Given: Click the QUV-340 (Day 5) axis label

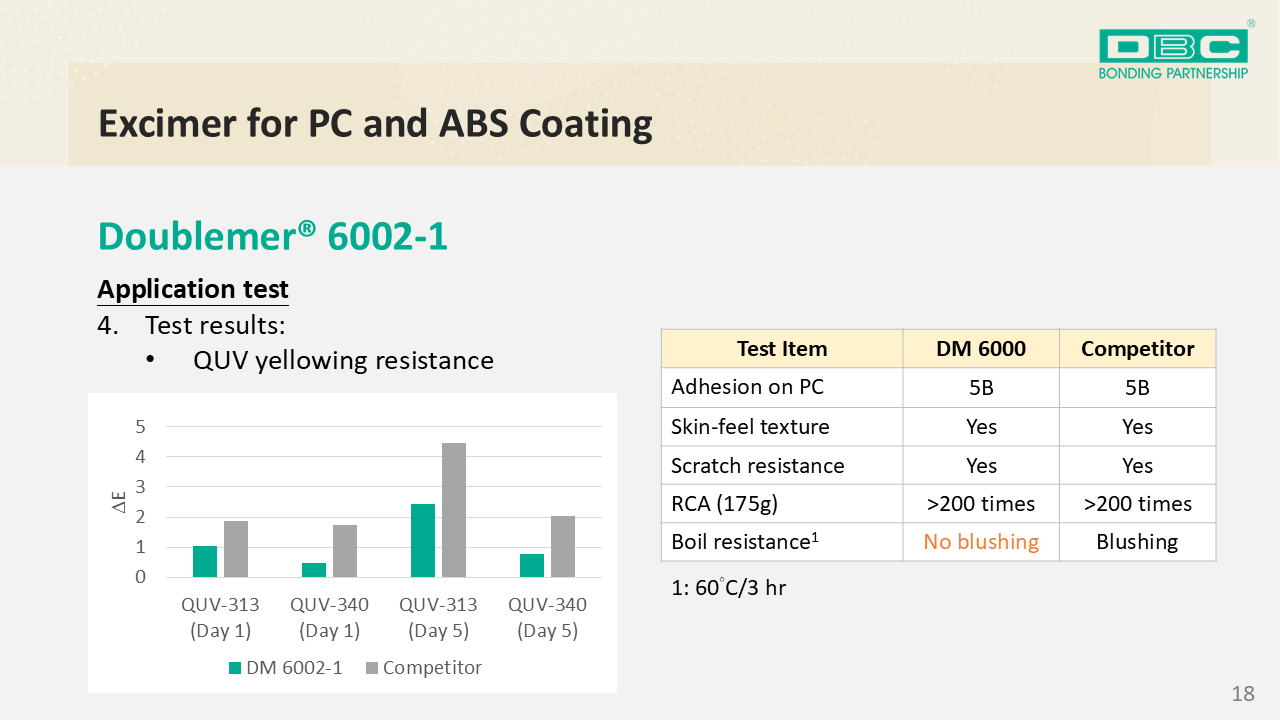Looking at the screenshot, I should point(547,618).
